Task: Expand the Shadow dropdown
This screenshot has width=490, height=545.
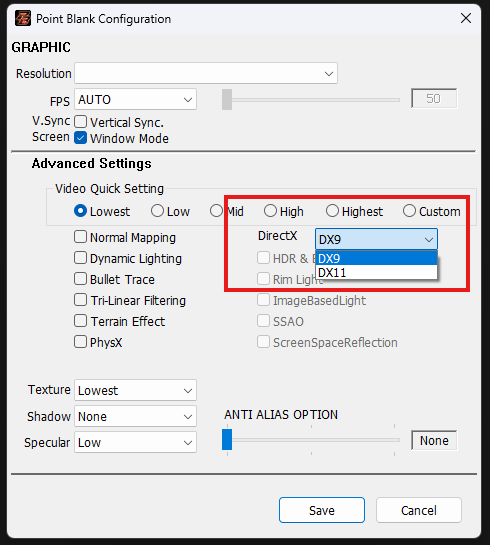Action: [x=135, y=416]
